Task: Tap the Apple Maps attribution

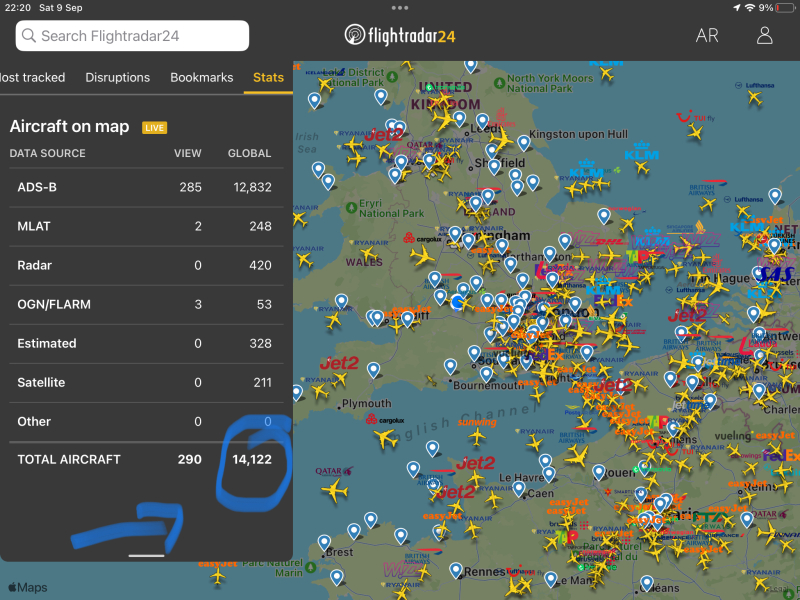Action: click(28, 587)
